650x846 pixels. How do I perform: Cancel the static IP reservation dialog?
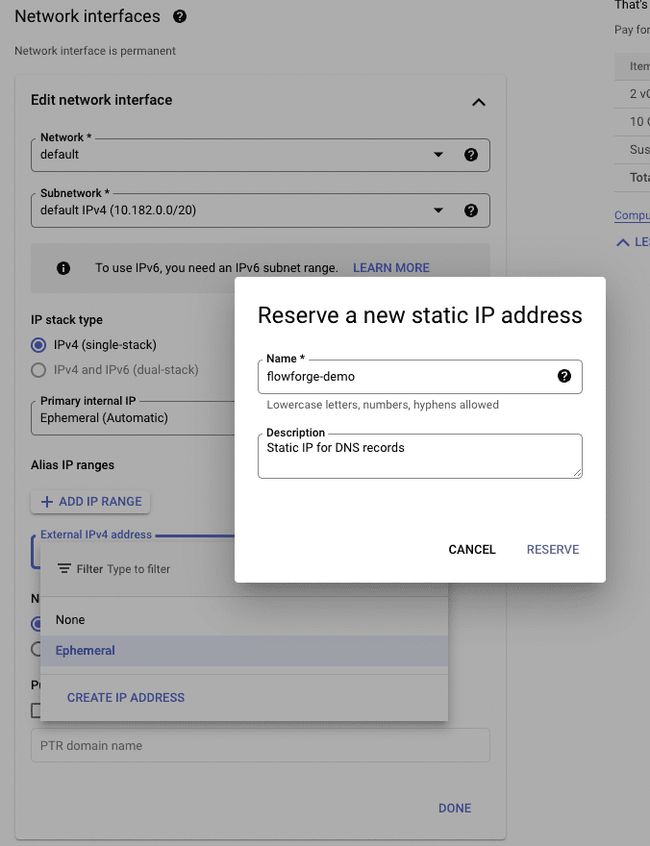pos(472,549)
